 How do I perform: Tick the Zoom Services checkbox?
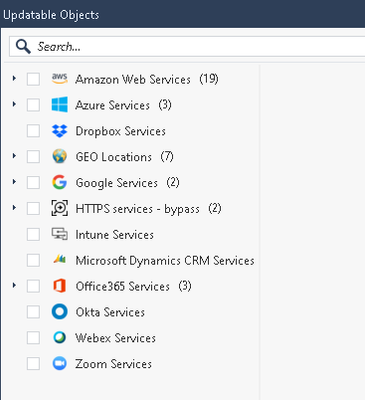[33, 364]
